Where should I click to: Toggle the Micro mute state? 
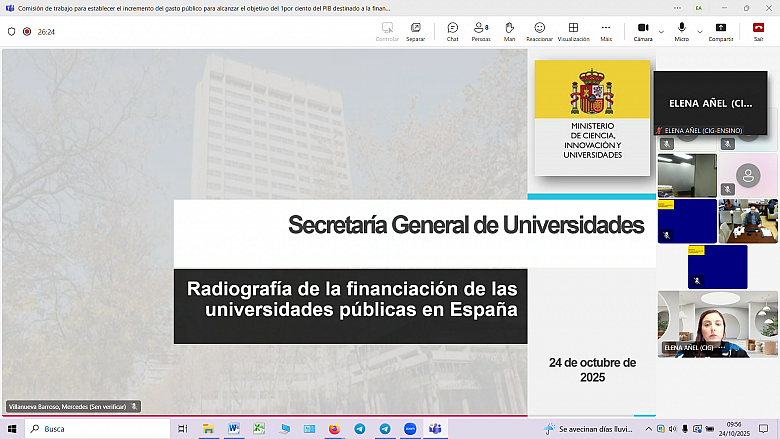click(682, 30)
